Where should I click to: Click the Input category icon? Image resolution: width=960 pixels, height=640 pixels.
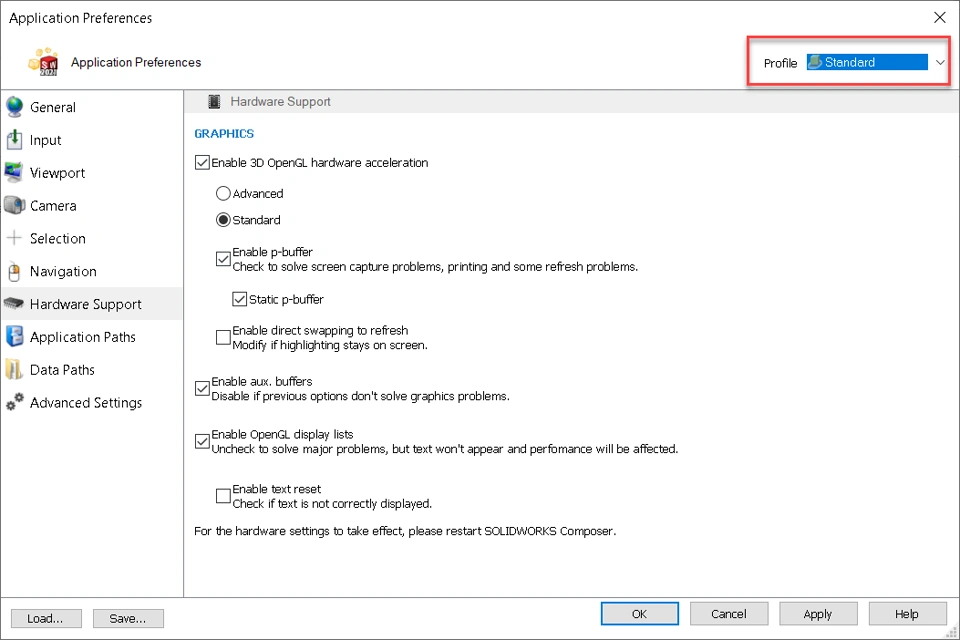(x=14, y=140)
